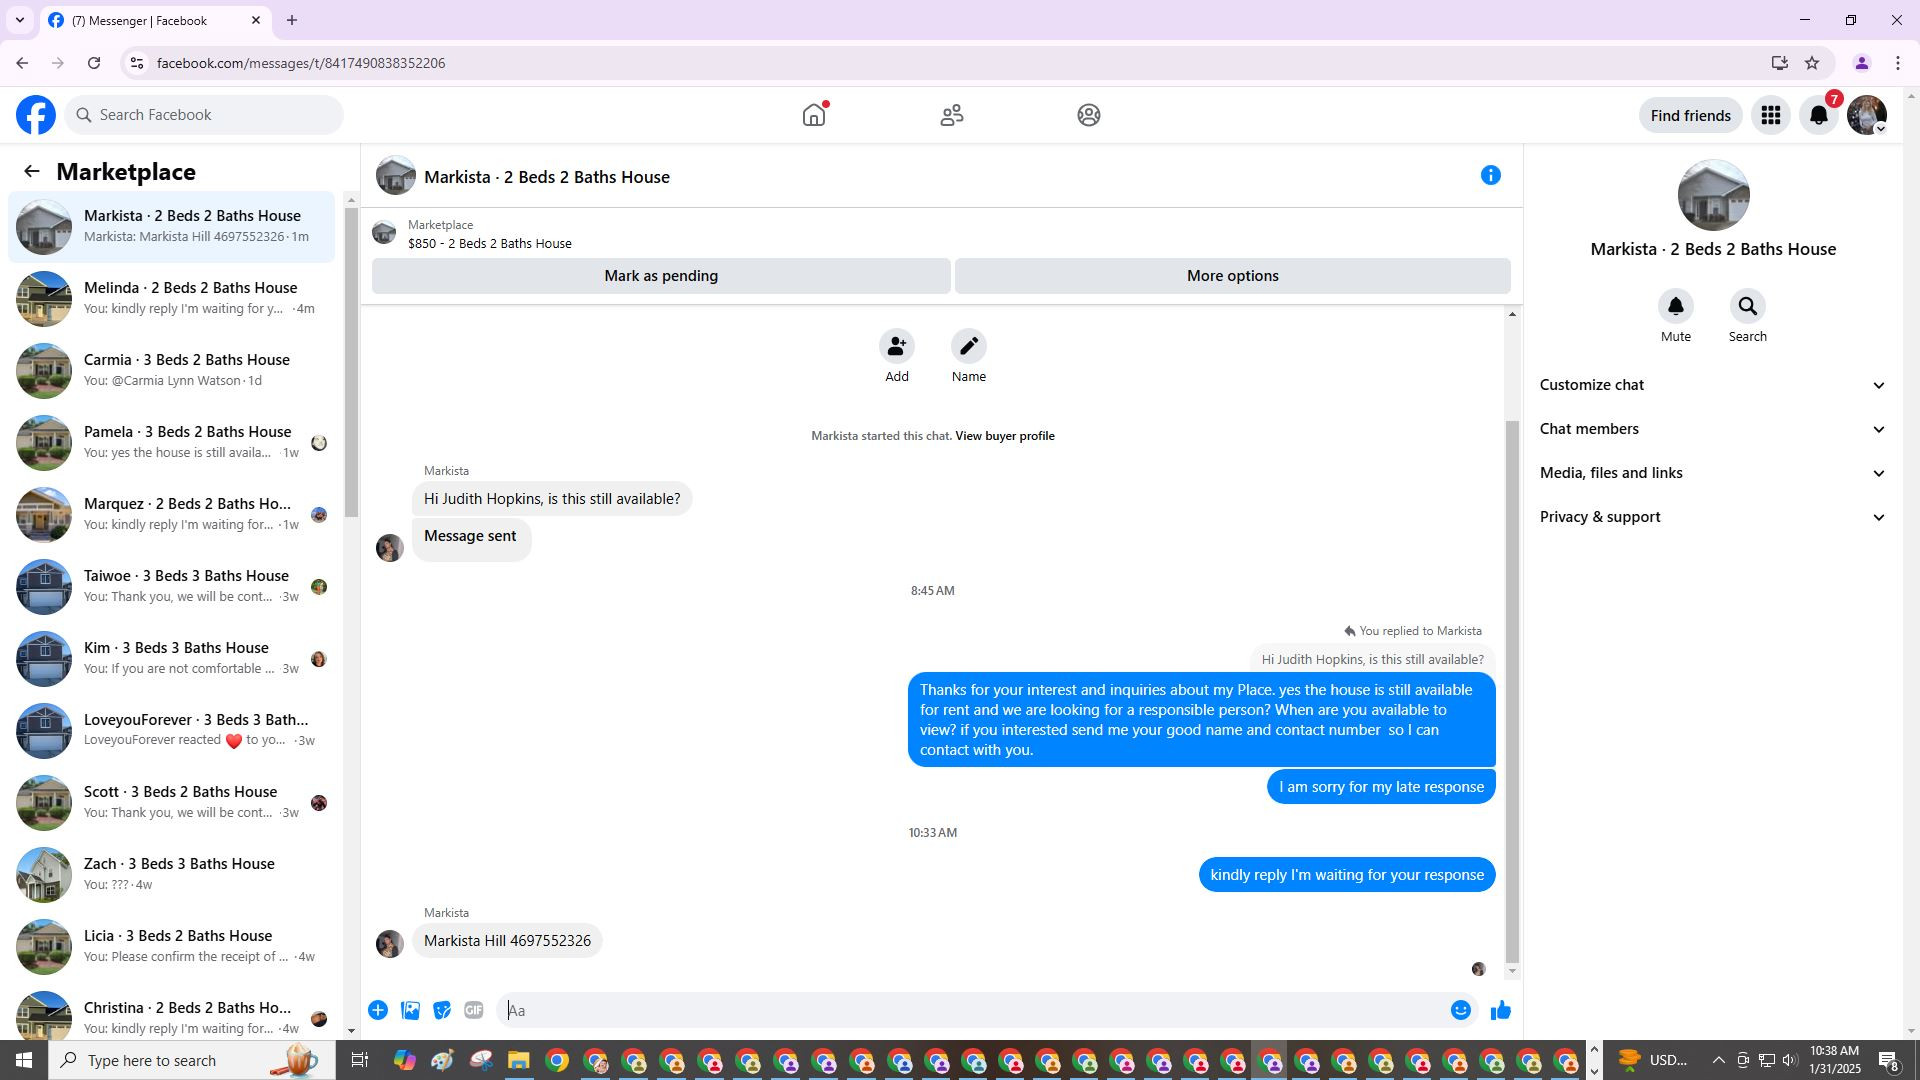Open Kim 3 Beds 3 Baths House chat
Screen dimensions: 1920x1080
tap(172, 659)
